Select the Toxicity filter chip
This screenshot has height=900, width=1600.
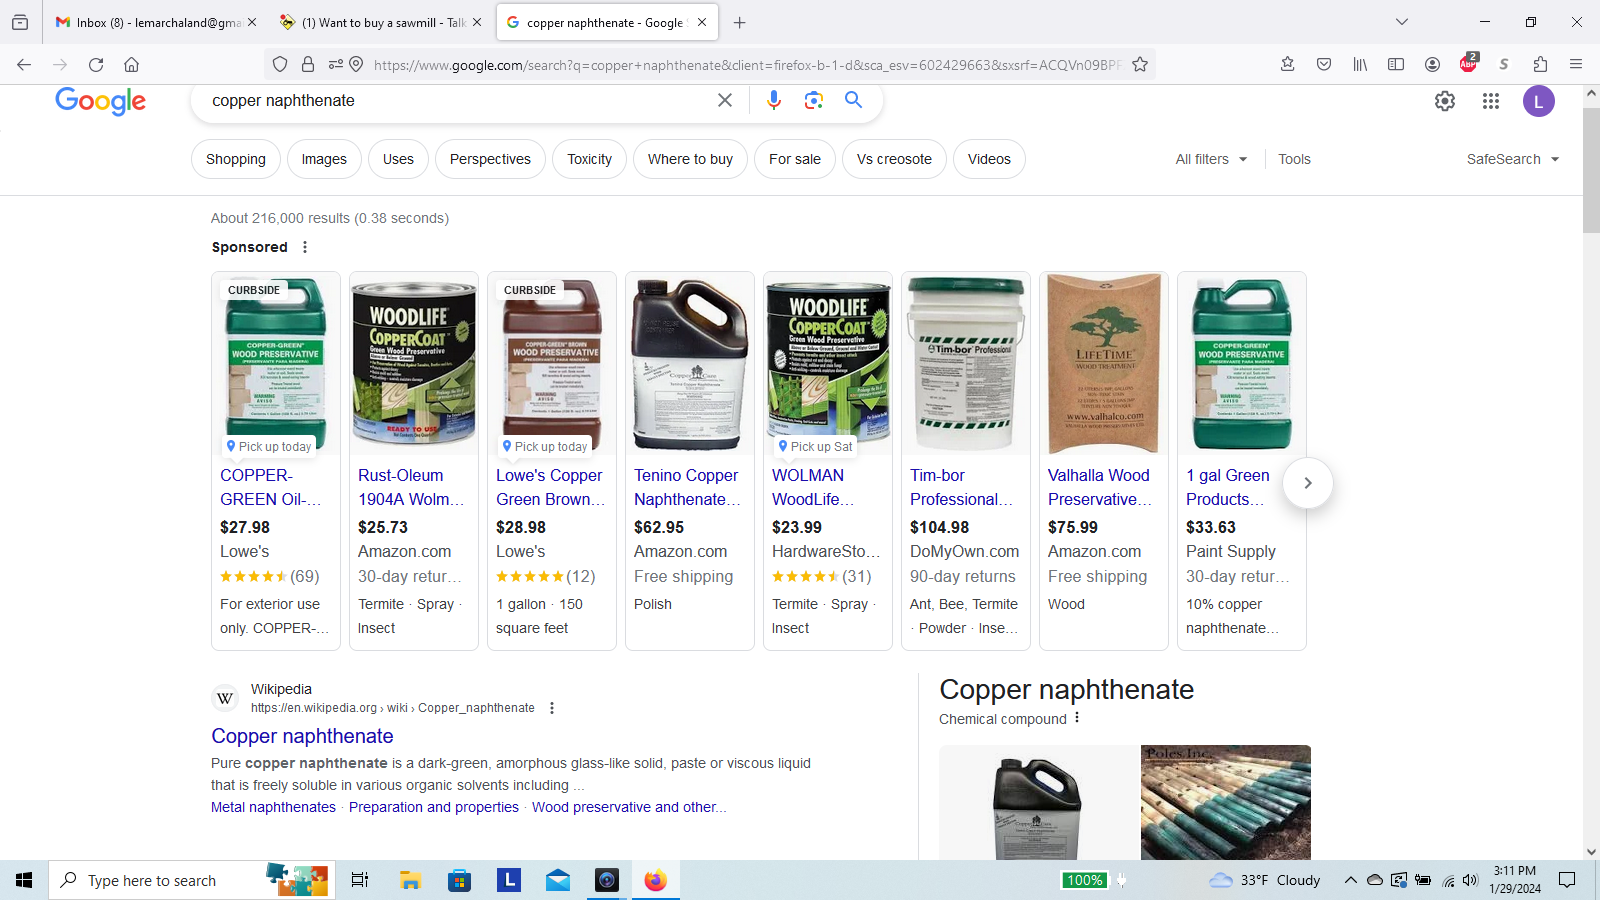[589, 159]
